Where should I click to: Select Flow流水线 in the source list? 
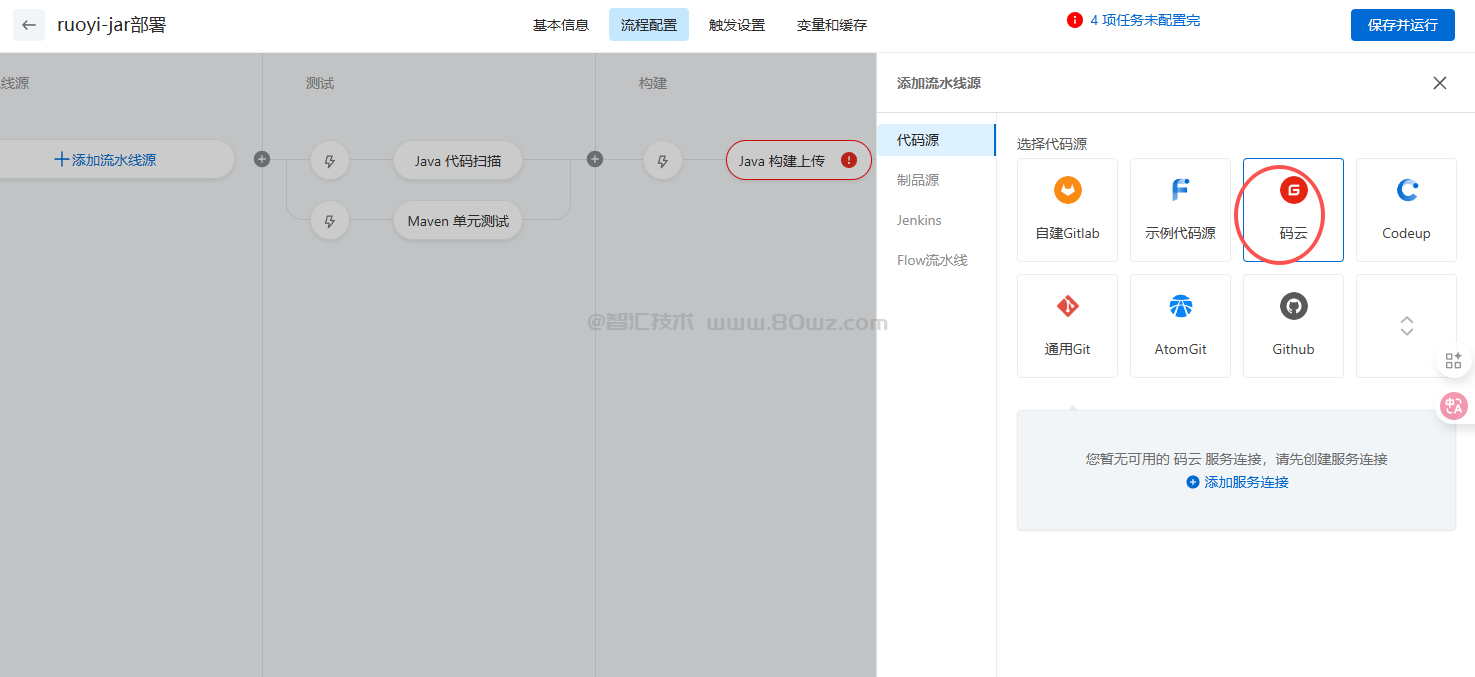[932, 260]
